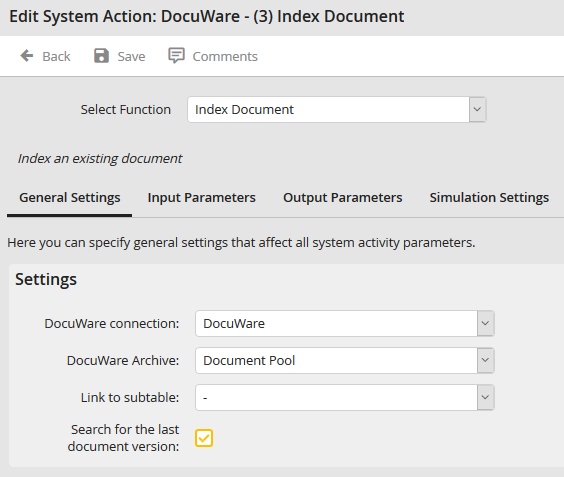Viewport: 564px width, 477px height.
Task: Switch to the Output Parameters tab
Action: pos(342,198)
